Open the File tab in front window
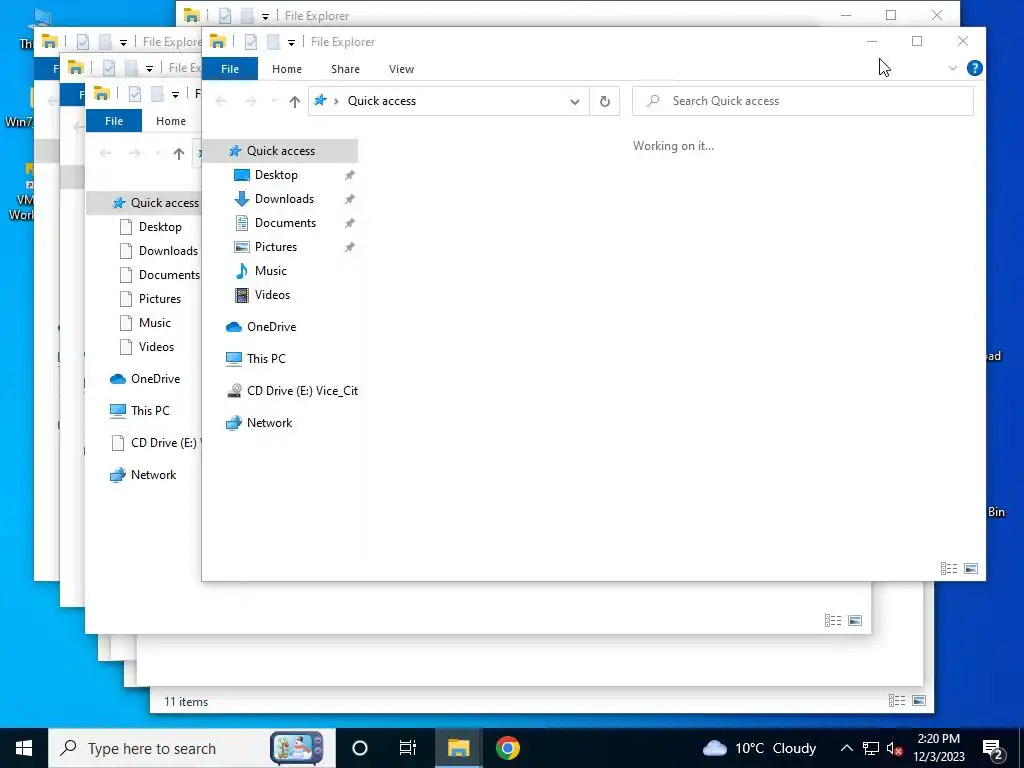This screenshot has height=768, width=1024. coord(230,69)
